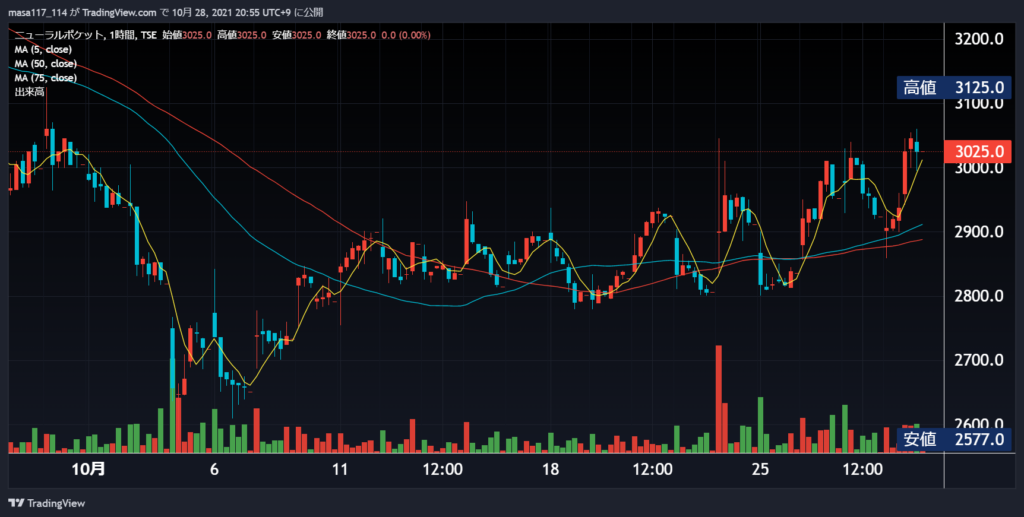1024x517 pixels.
Task: Click the 出来高 volume indicator label
Action: click(29, 92)
